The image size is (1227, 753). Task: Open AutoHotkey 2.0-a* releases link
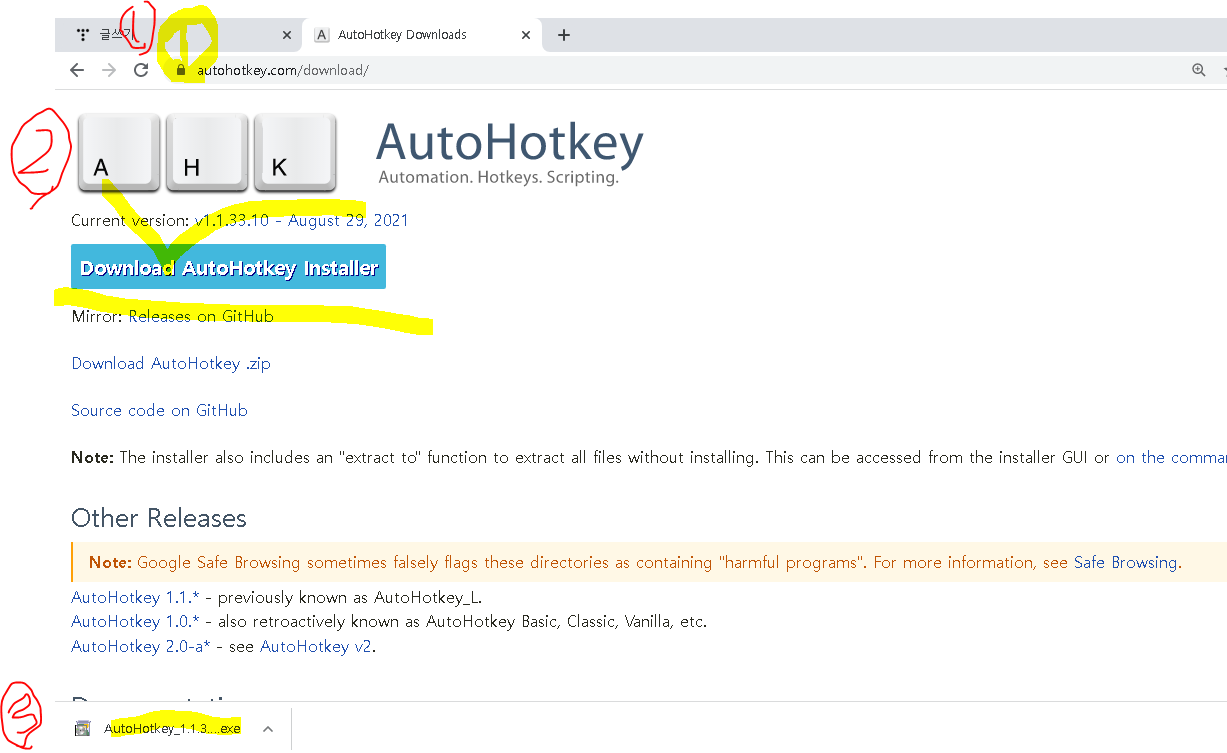(141, 646)
